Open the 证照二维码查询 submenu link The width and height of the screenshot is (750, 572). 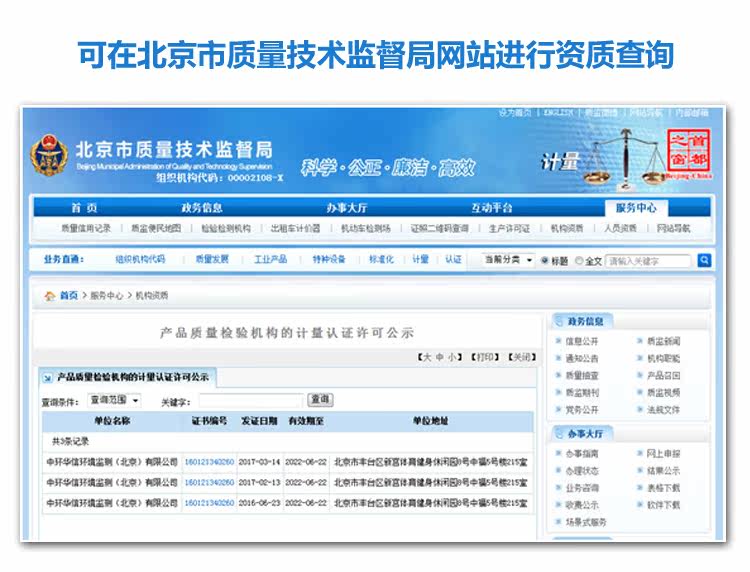[x=440, y=228]
